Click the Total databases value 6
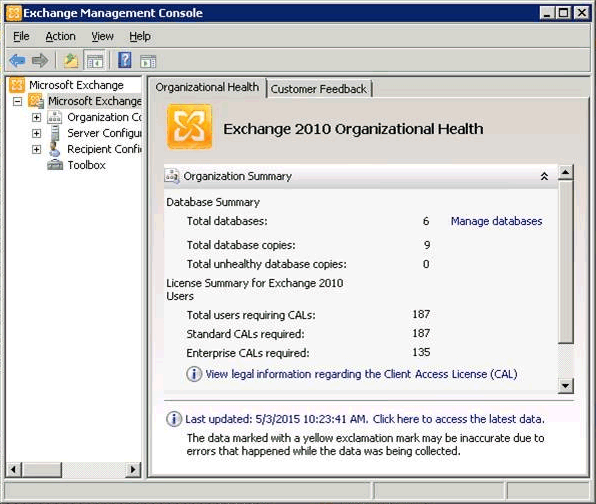596x504 pixels. pyautogui.click(x=426, y=221)
